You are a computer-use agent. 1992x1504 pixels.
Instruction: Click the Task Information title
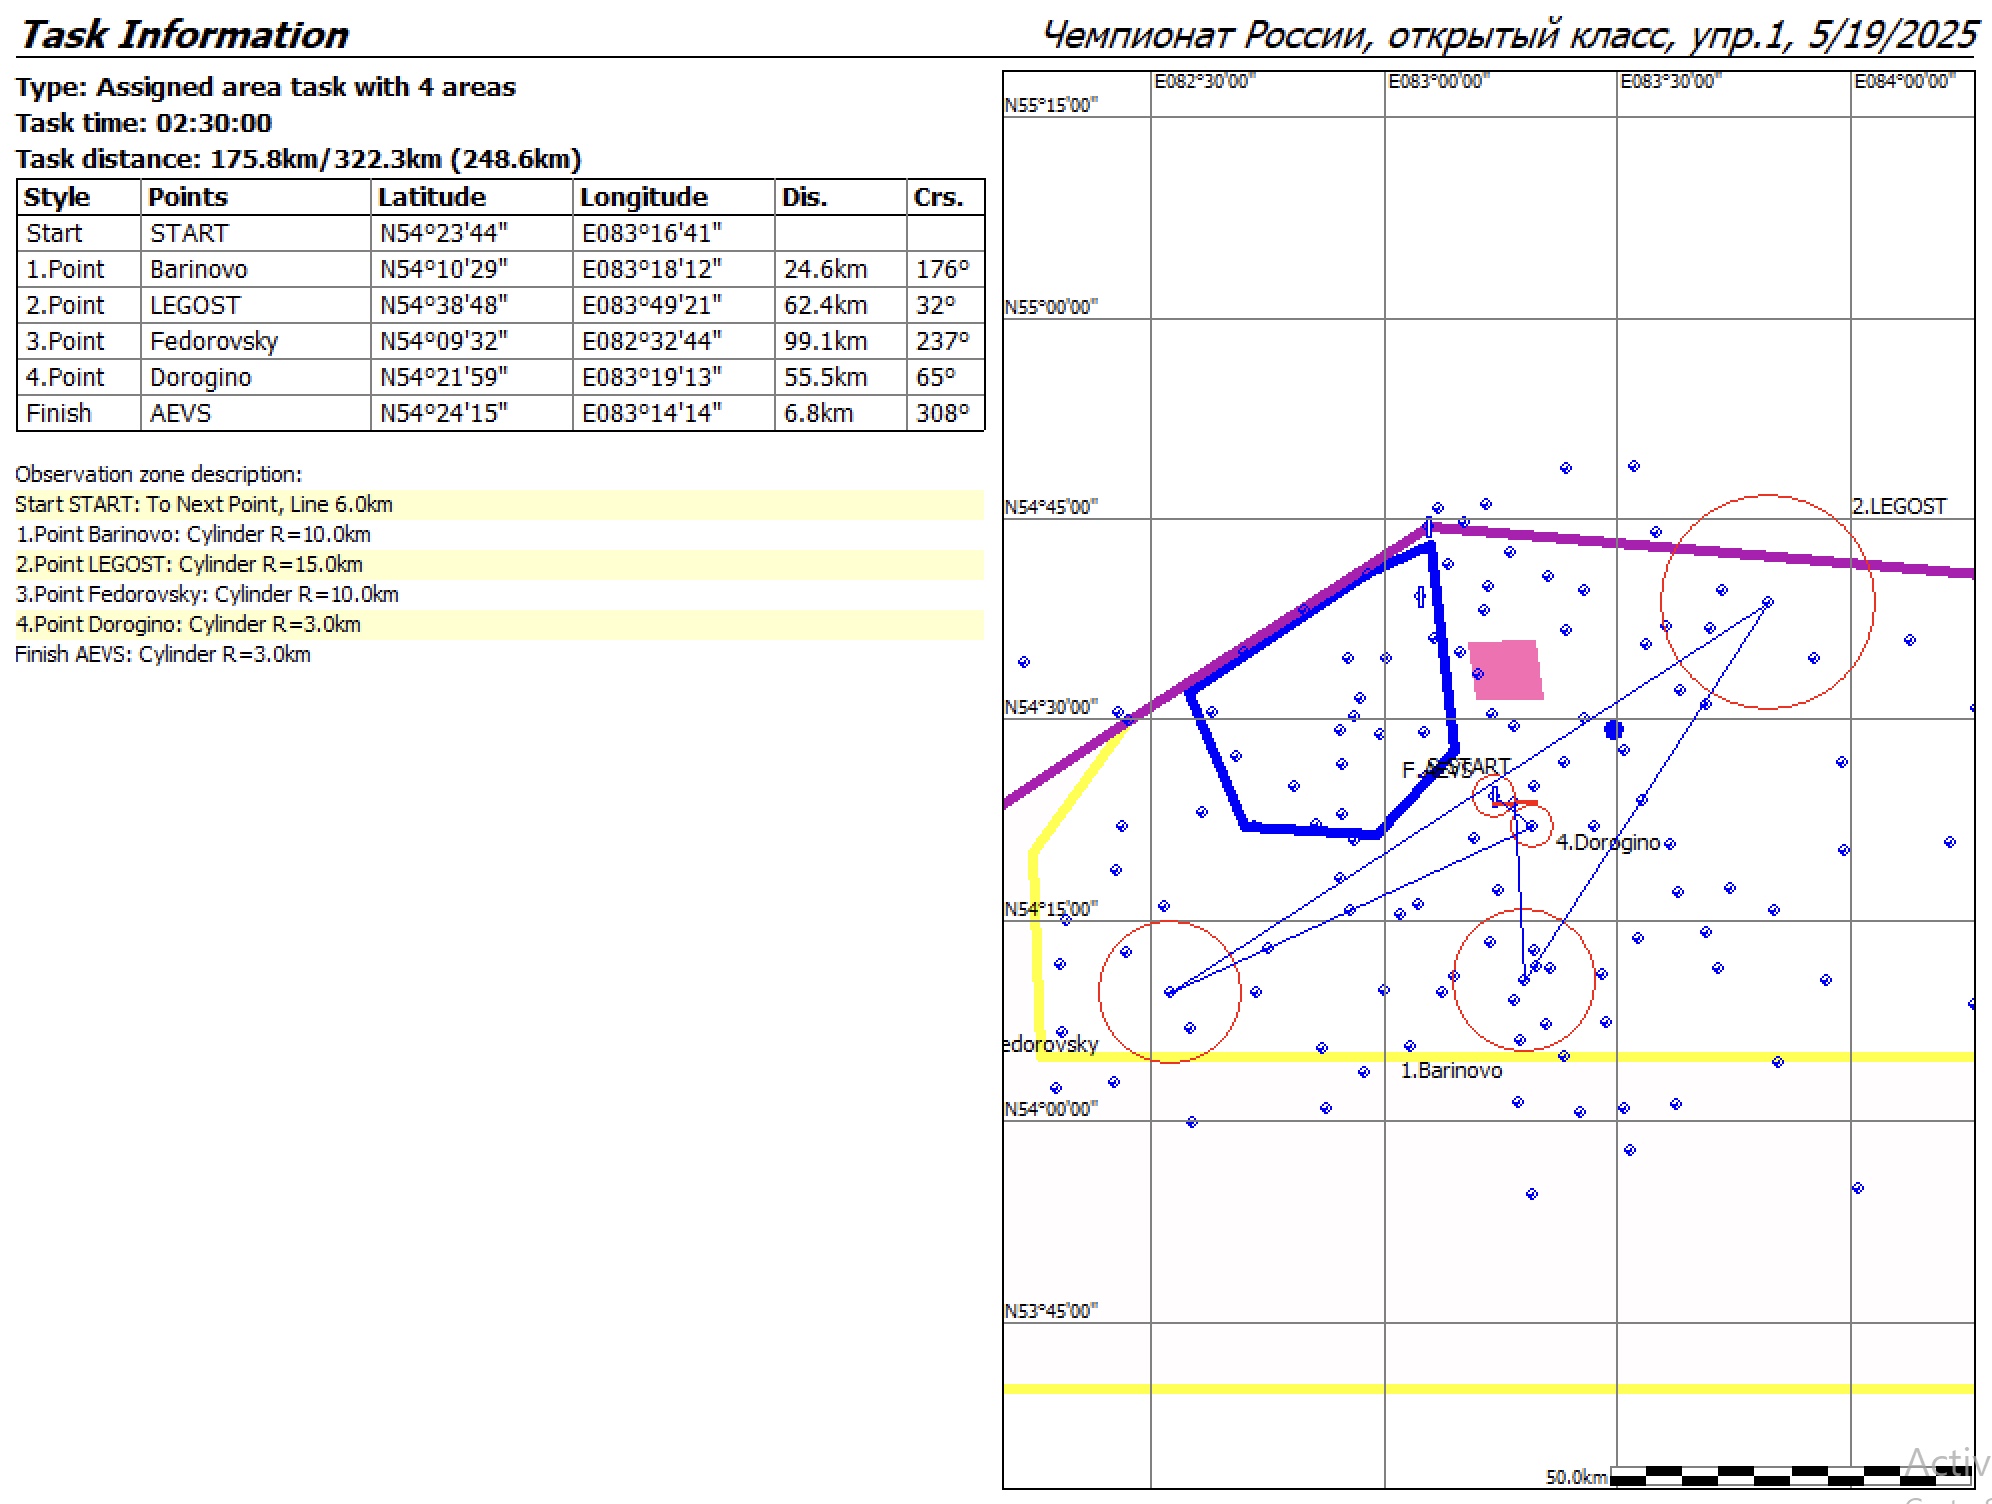click(x=184, y=35)
